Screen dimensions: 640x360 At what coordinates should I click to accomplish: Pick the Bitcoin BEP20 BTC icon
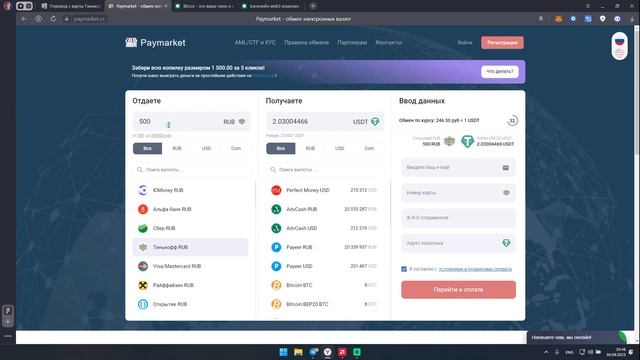pos(276,304)
